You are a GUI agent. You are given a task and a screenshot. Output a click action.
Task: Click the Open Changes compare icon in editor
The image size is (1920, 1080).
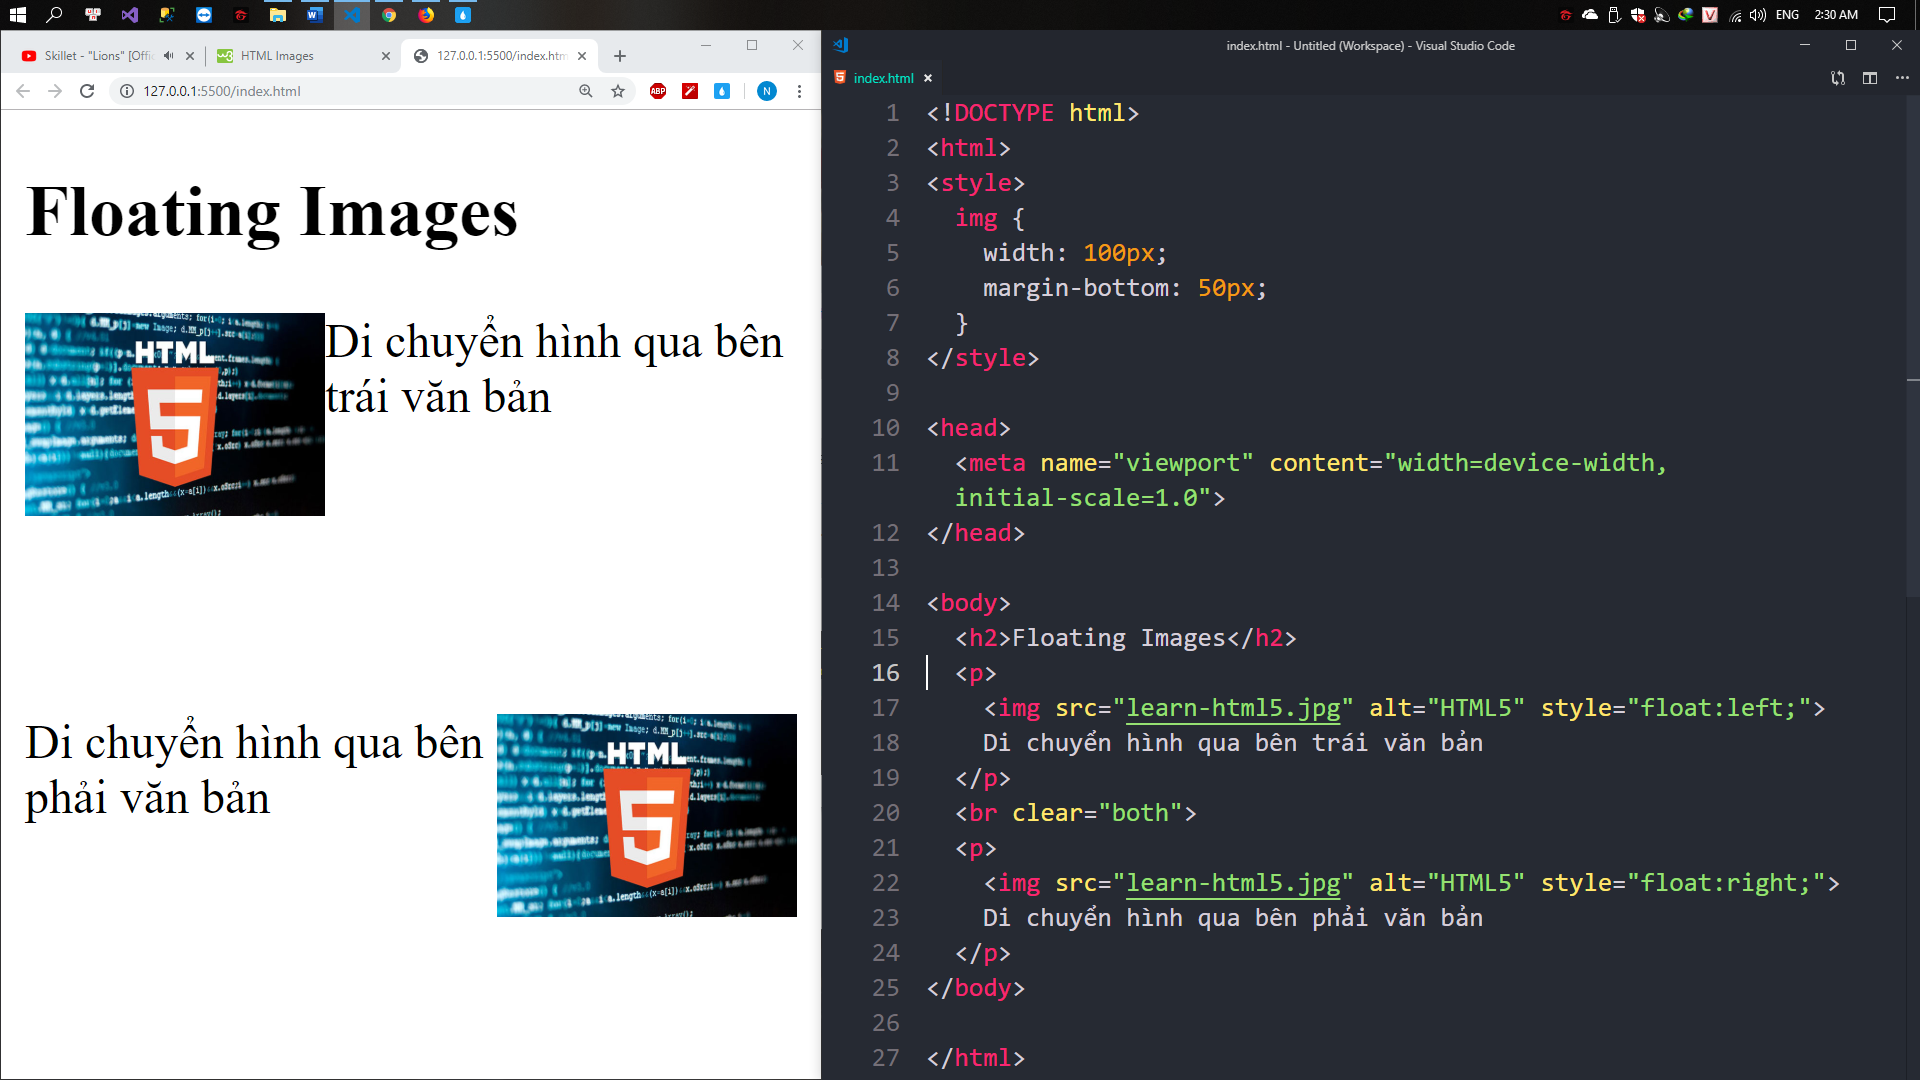pyautogui.click(x=1838, y=78)
